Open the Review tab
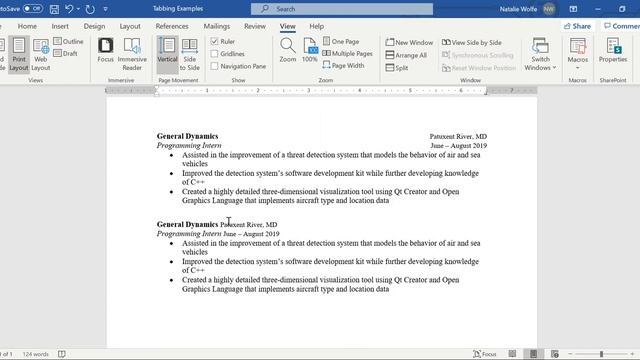 255,26
